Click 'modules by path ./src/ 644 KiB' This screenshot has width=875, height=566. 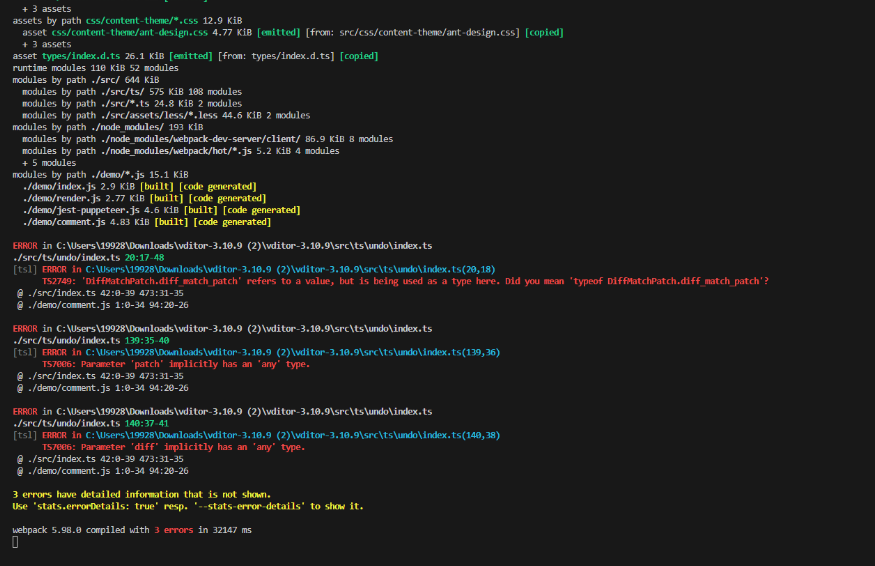[86, 80]
